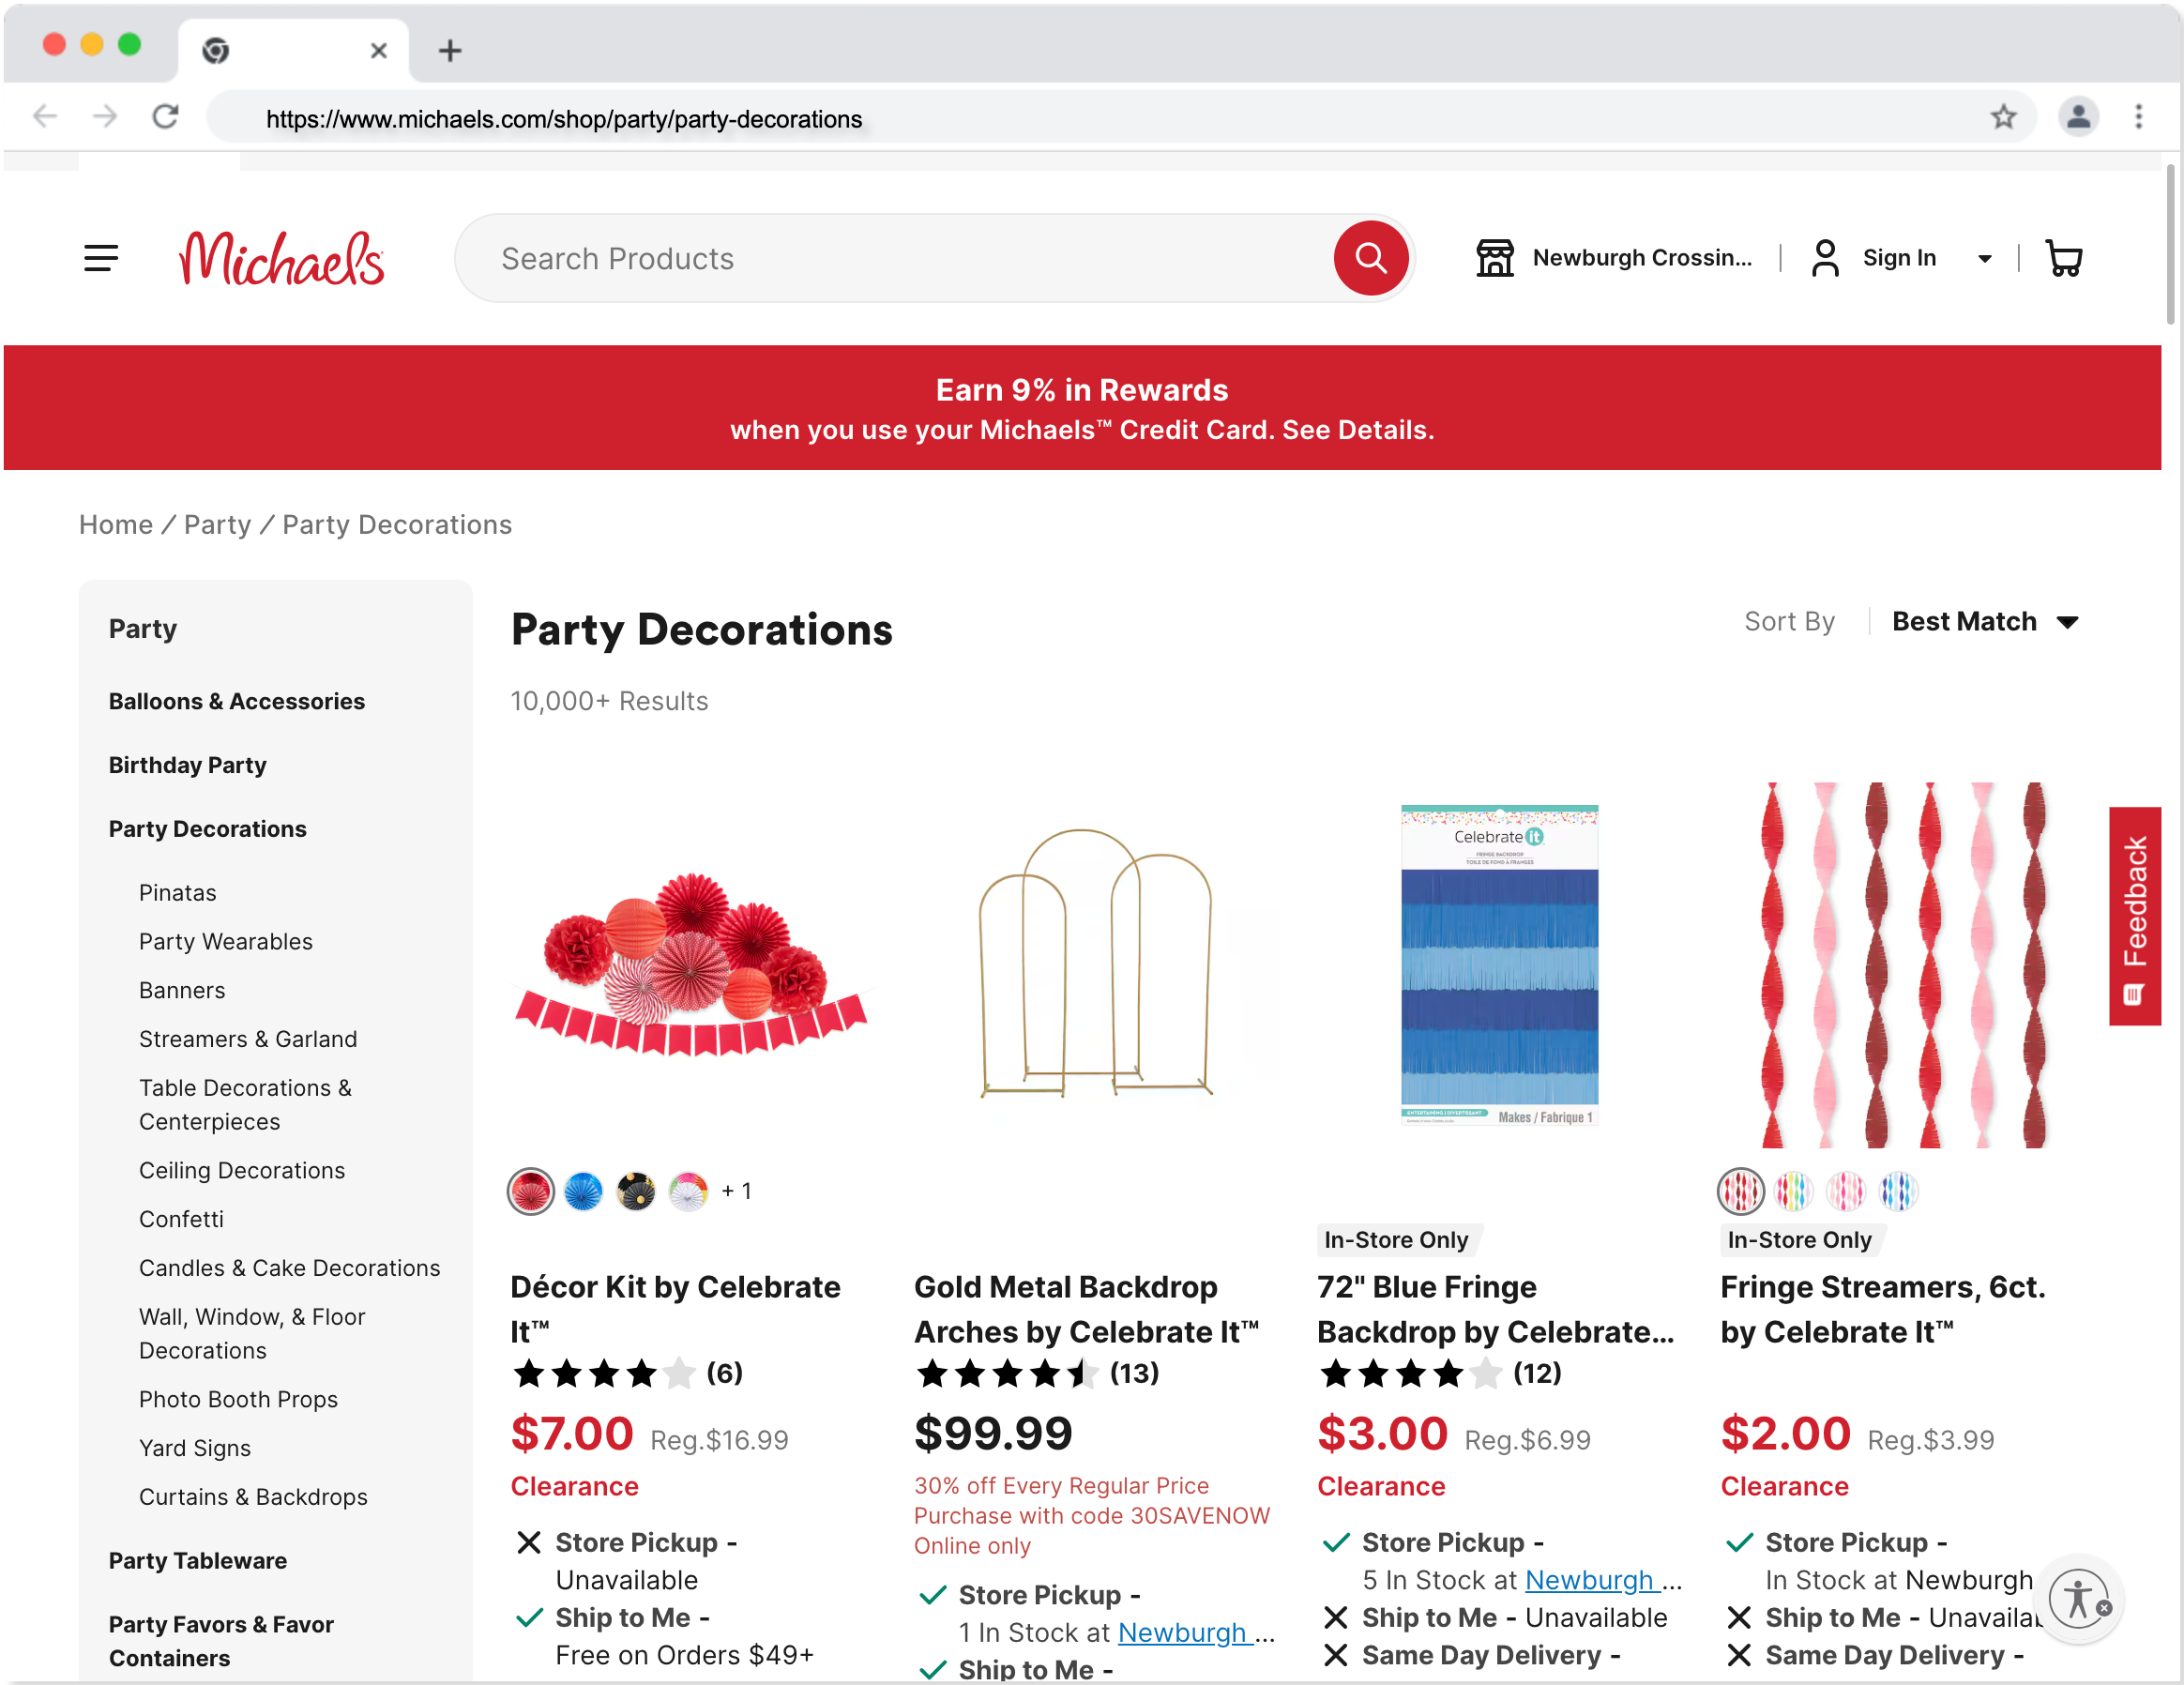Open Table Decorations & Centerpieces subcategory
2184x1685 pixels.
[245, 1104]
